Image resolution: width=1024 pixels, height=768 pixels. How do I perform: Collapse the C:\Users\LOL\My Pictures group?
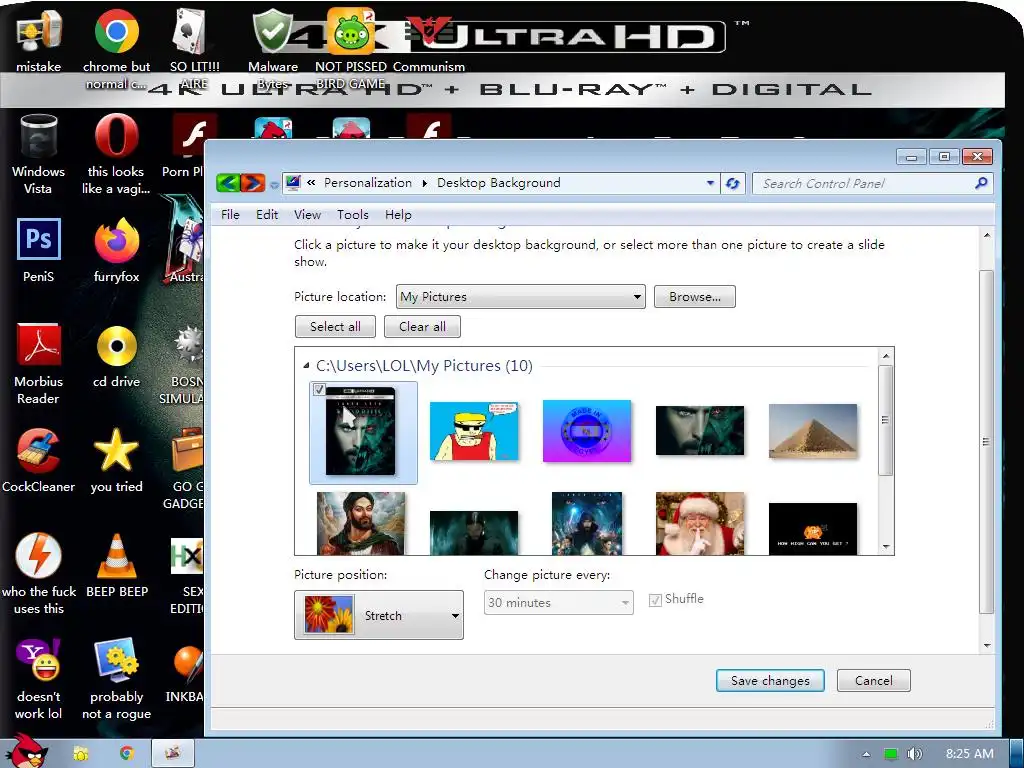pyautogui.click(x=306, y=366)
